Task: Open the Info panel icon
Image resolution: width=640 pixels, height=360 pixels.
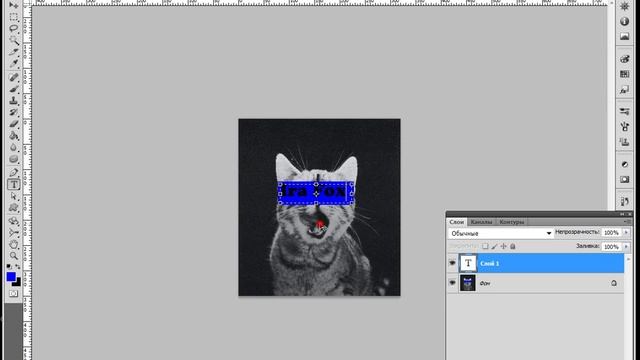Action: coord(624,22)
